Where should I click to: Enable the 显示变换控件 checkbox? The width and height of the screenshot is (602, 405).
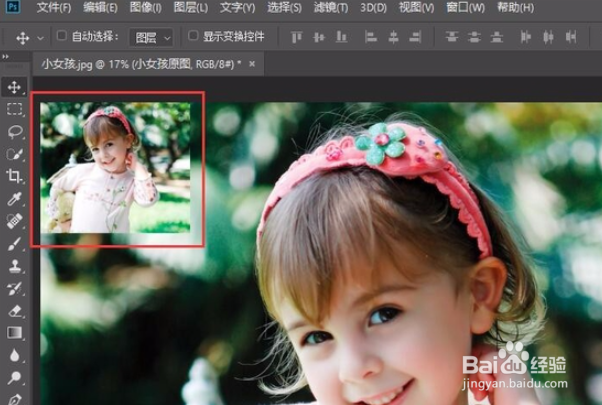[x=193, y=36]
